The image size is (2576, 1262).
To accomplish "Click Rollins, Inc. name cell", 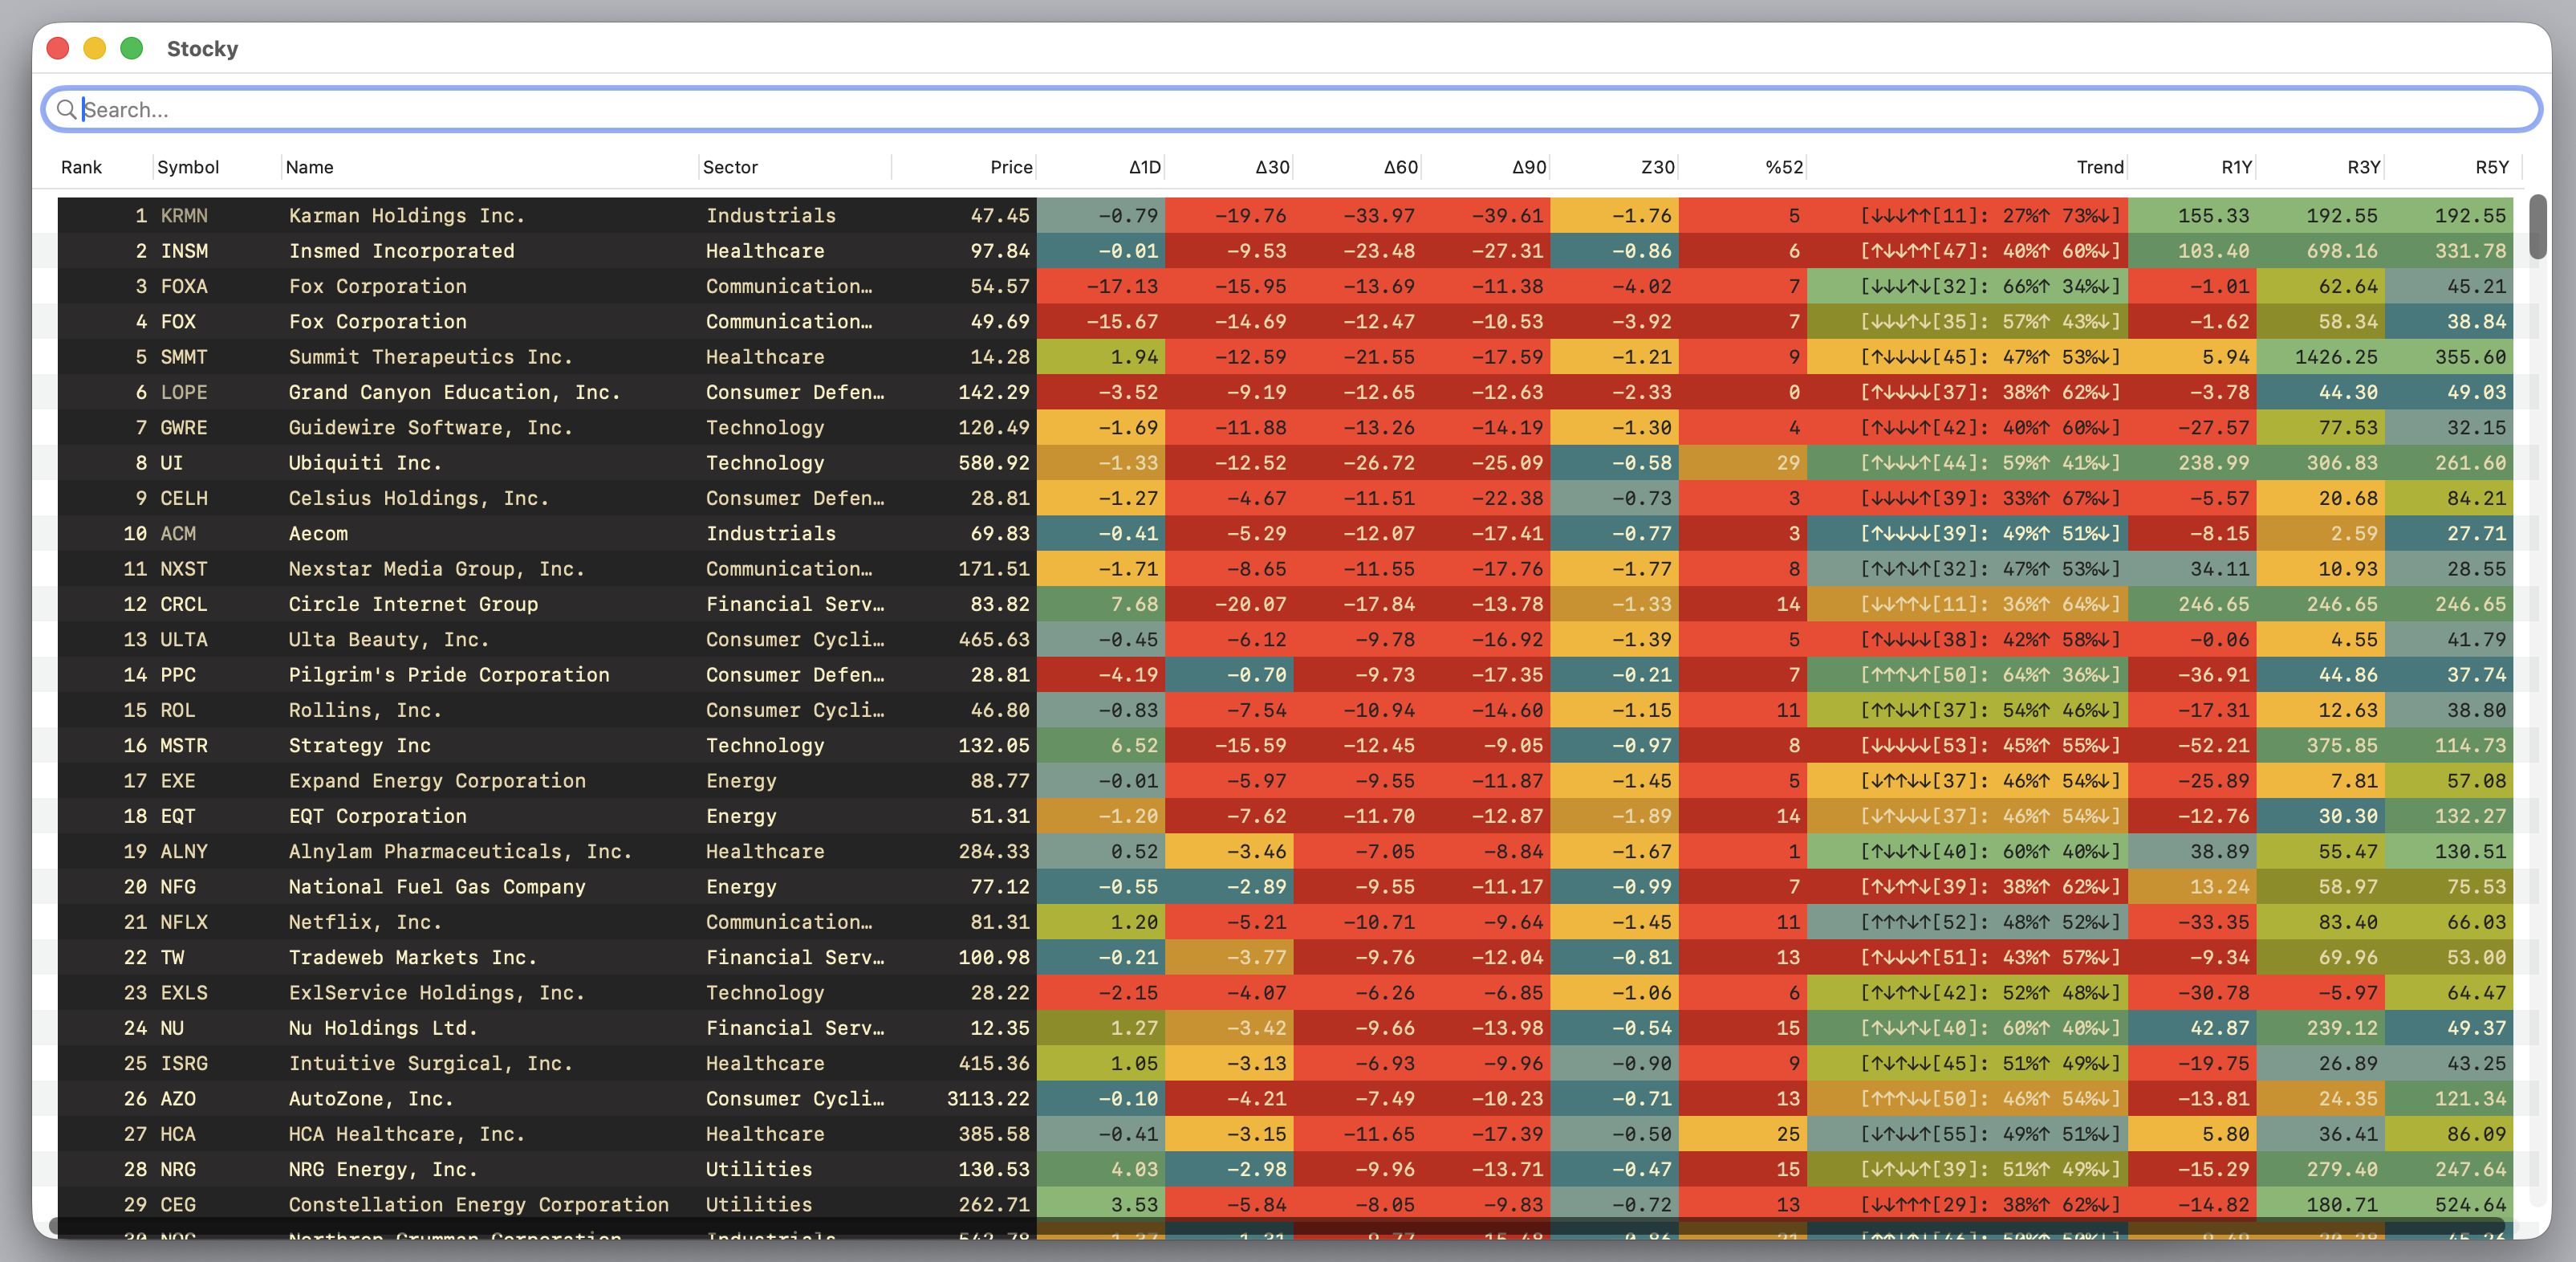I will tap(365, 710).
